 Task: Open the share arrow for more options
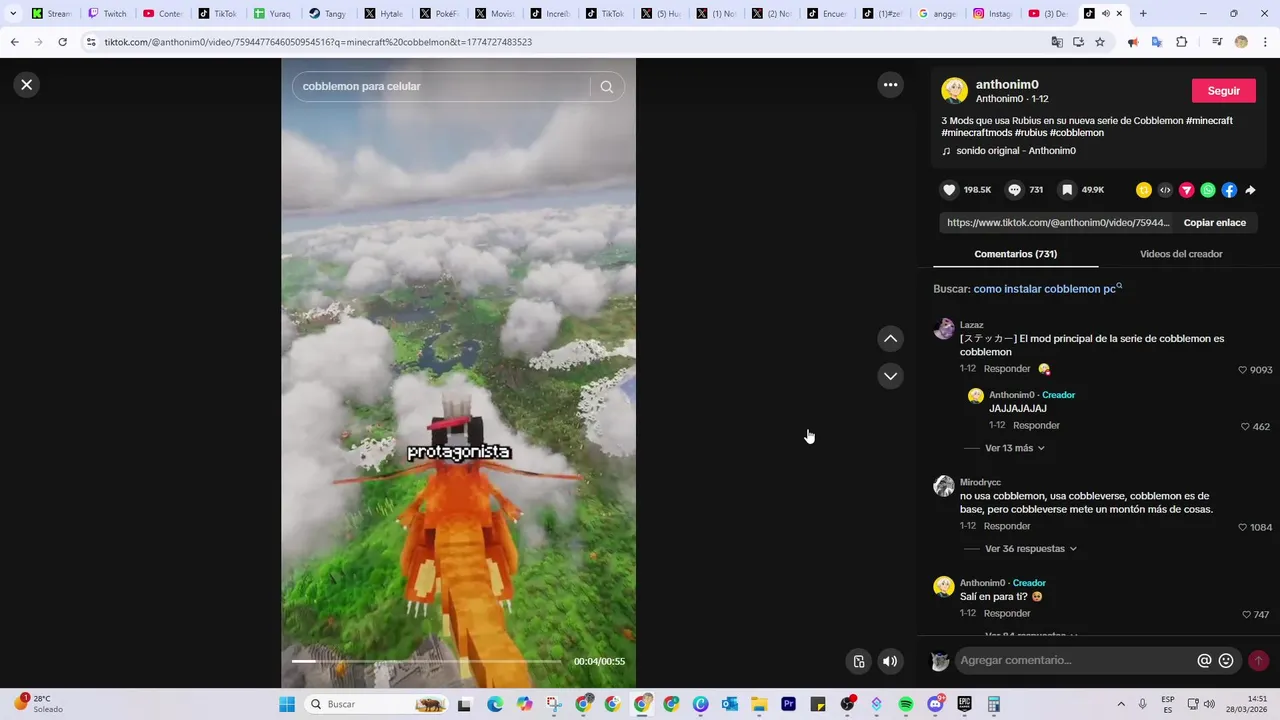(1250, 190)
